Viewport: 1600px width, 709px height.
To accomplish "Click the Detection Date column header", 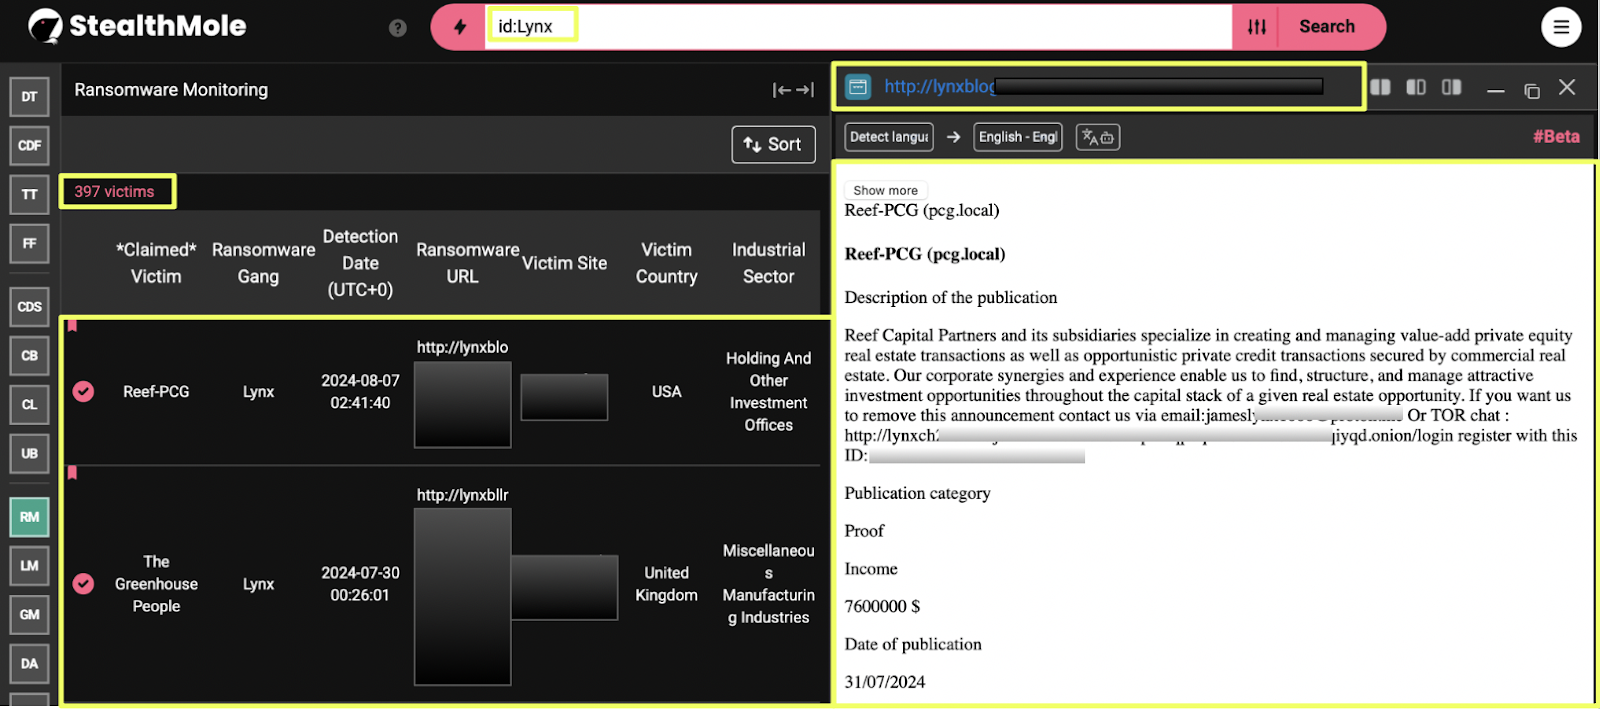I will 360,263.
